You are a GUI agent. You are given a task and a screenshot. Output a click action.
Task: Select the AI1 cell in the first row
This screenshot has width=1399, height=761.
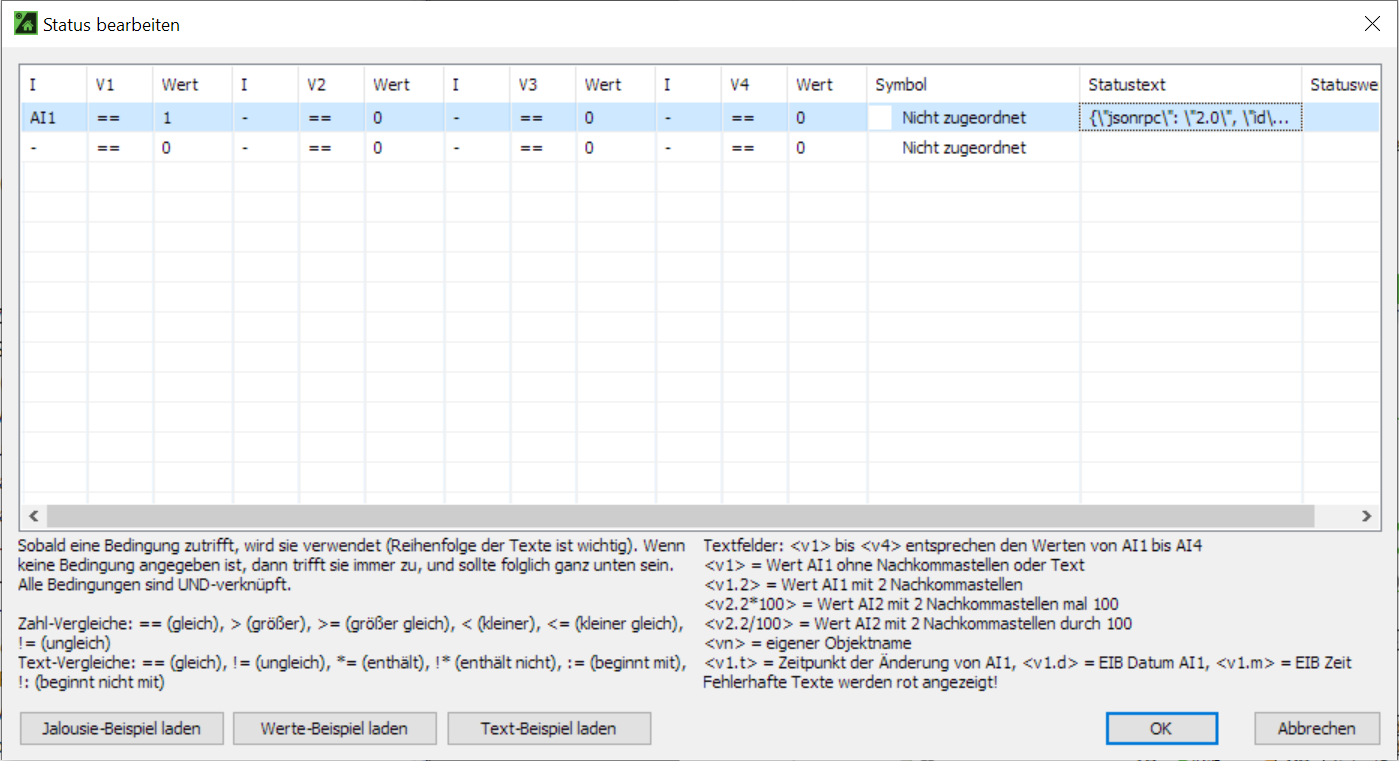coord(54,118)
